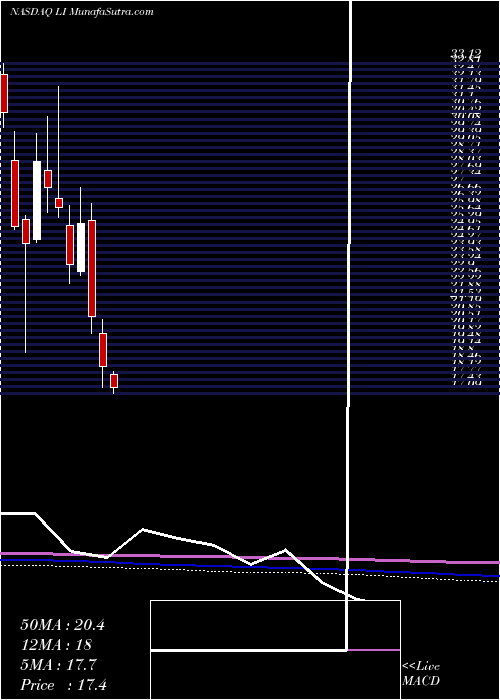500x700 pixels.
Task: Click the Price : 17.4 label
Action: point(63,685)
